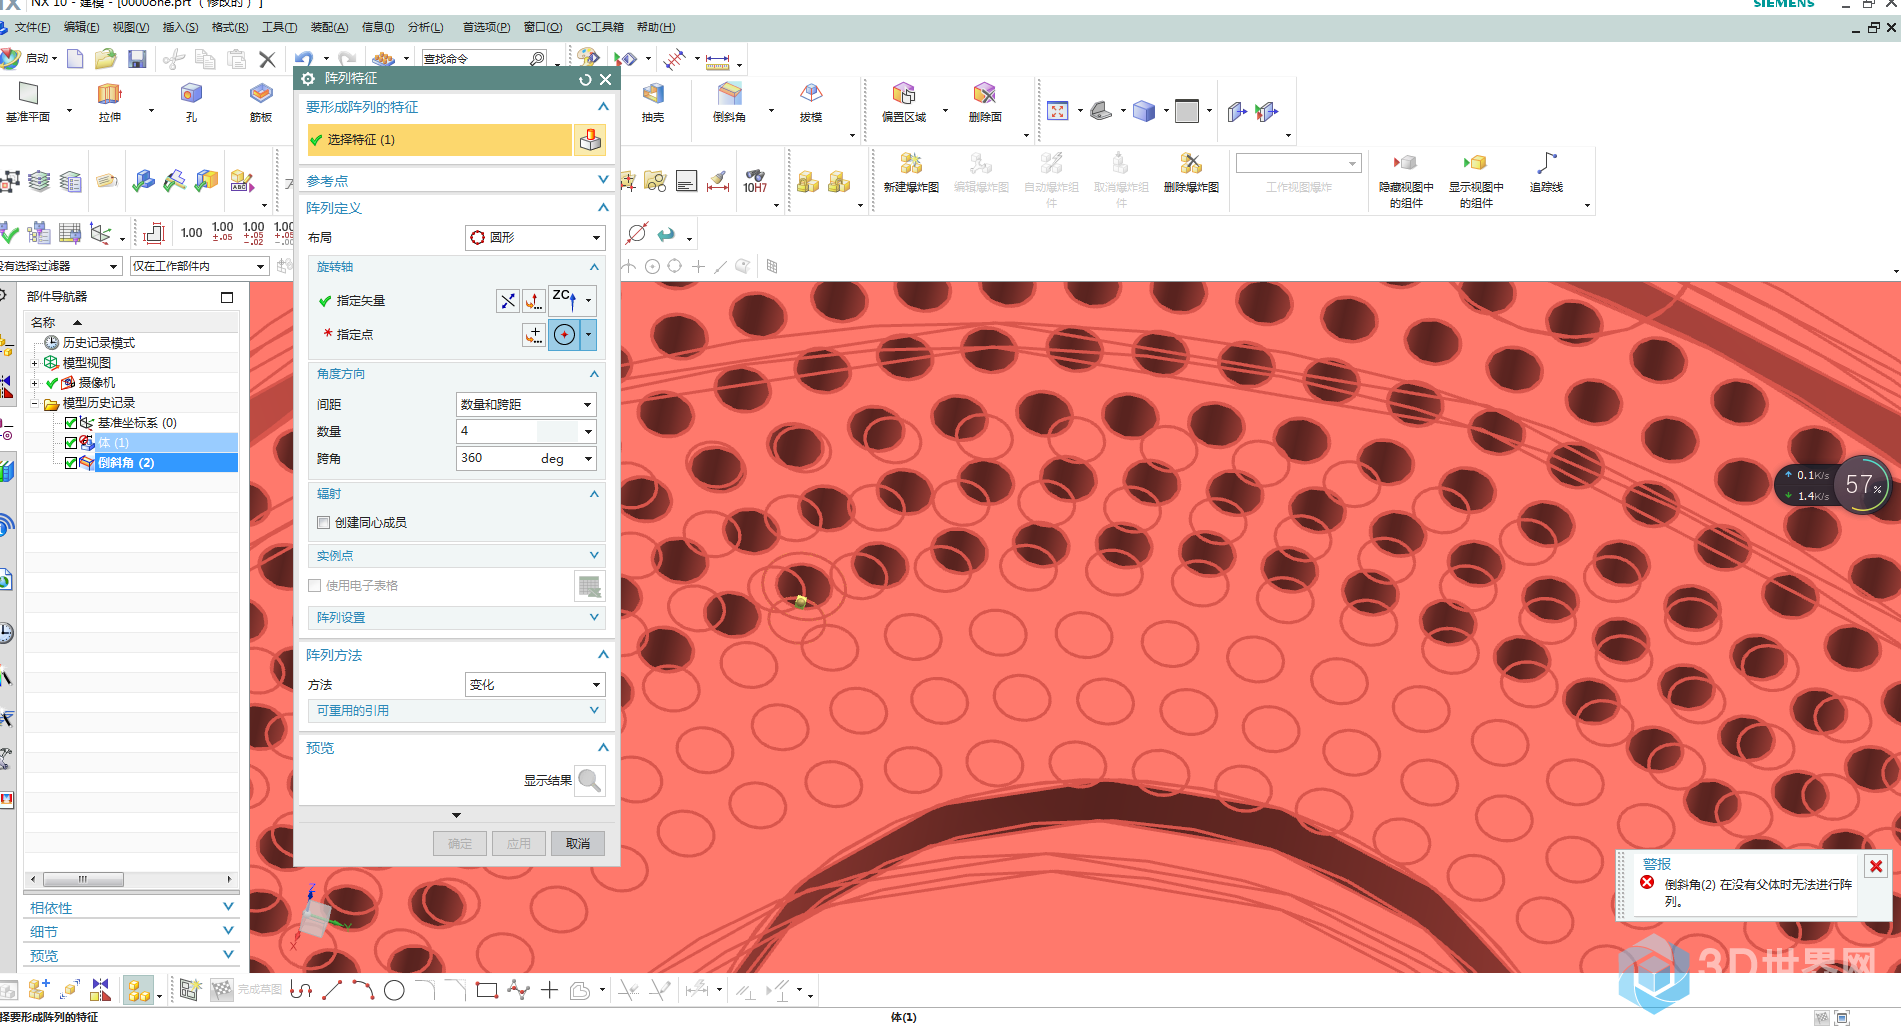Screen dimensions: 1901x1028
Task: Click the 10H7 fit tolerance icon
Action: tap(755, 181)
